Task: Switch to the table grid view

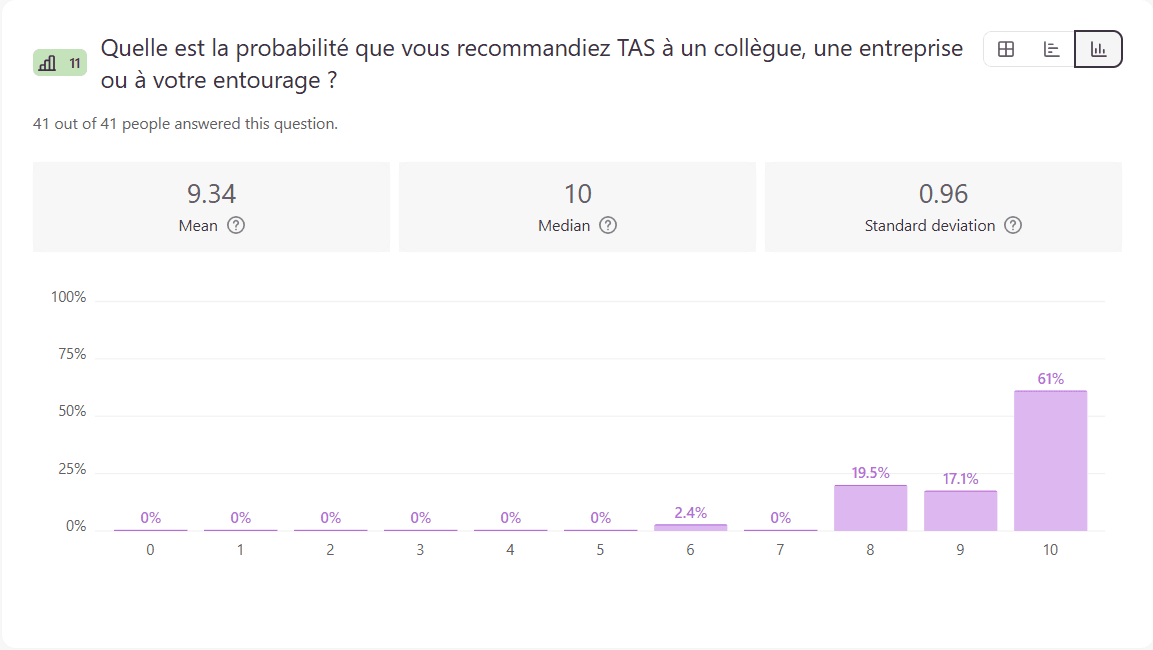Action: (x=1006, y=49)
